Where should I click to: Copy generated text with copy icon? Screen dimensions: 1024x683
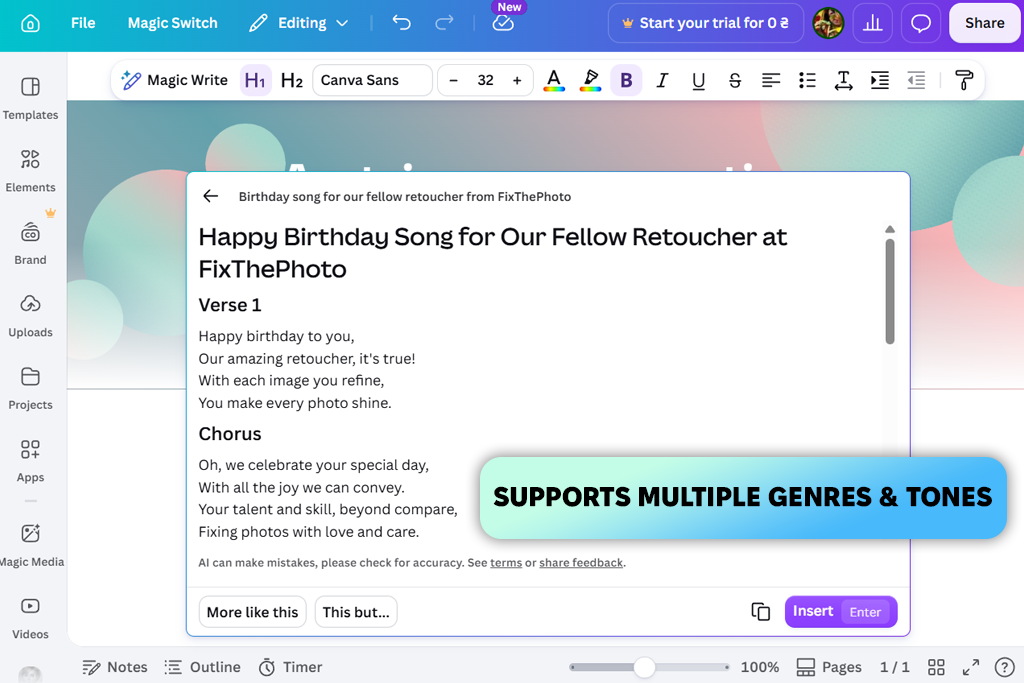point(760,612)
